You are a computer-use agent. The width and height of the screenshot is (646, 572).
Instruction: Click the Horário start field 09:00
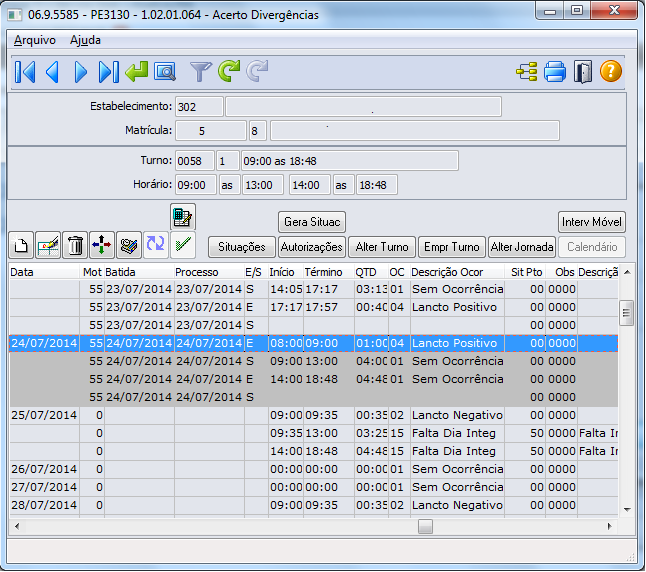[196, 185]
